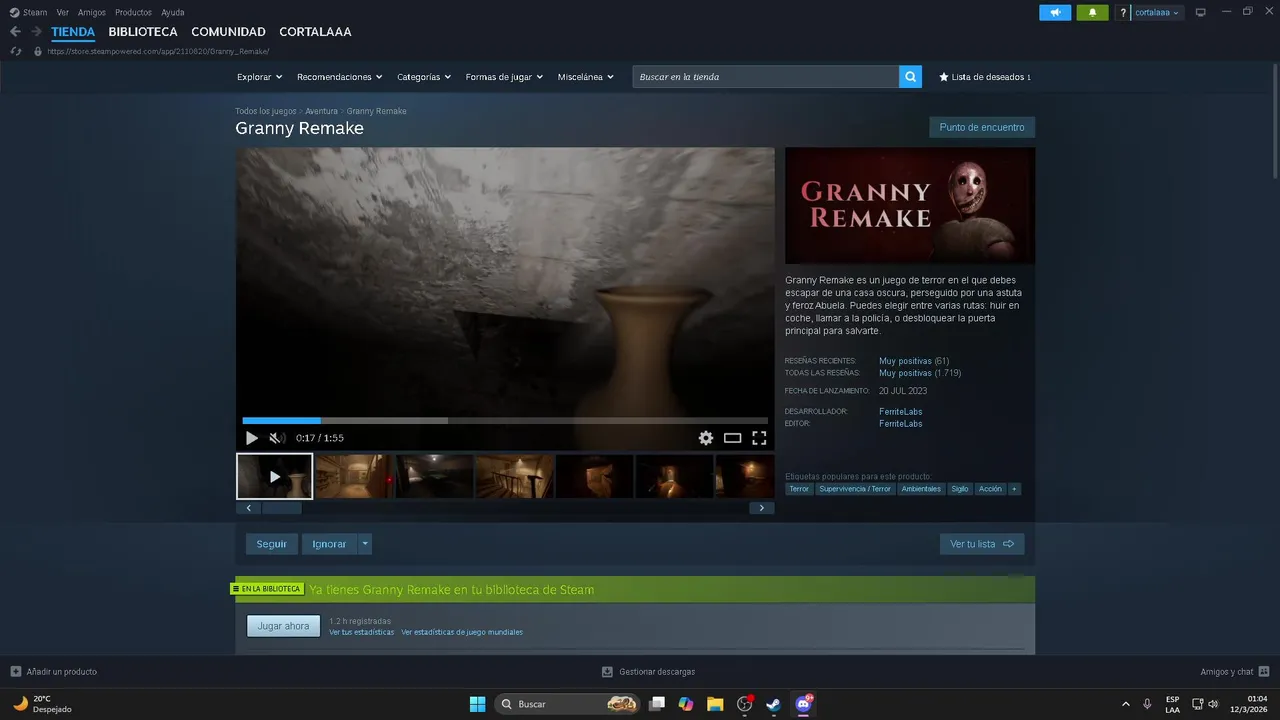Open the CORTALAAA profile tab

(315, 32)
